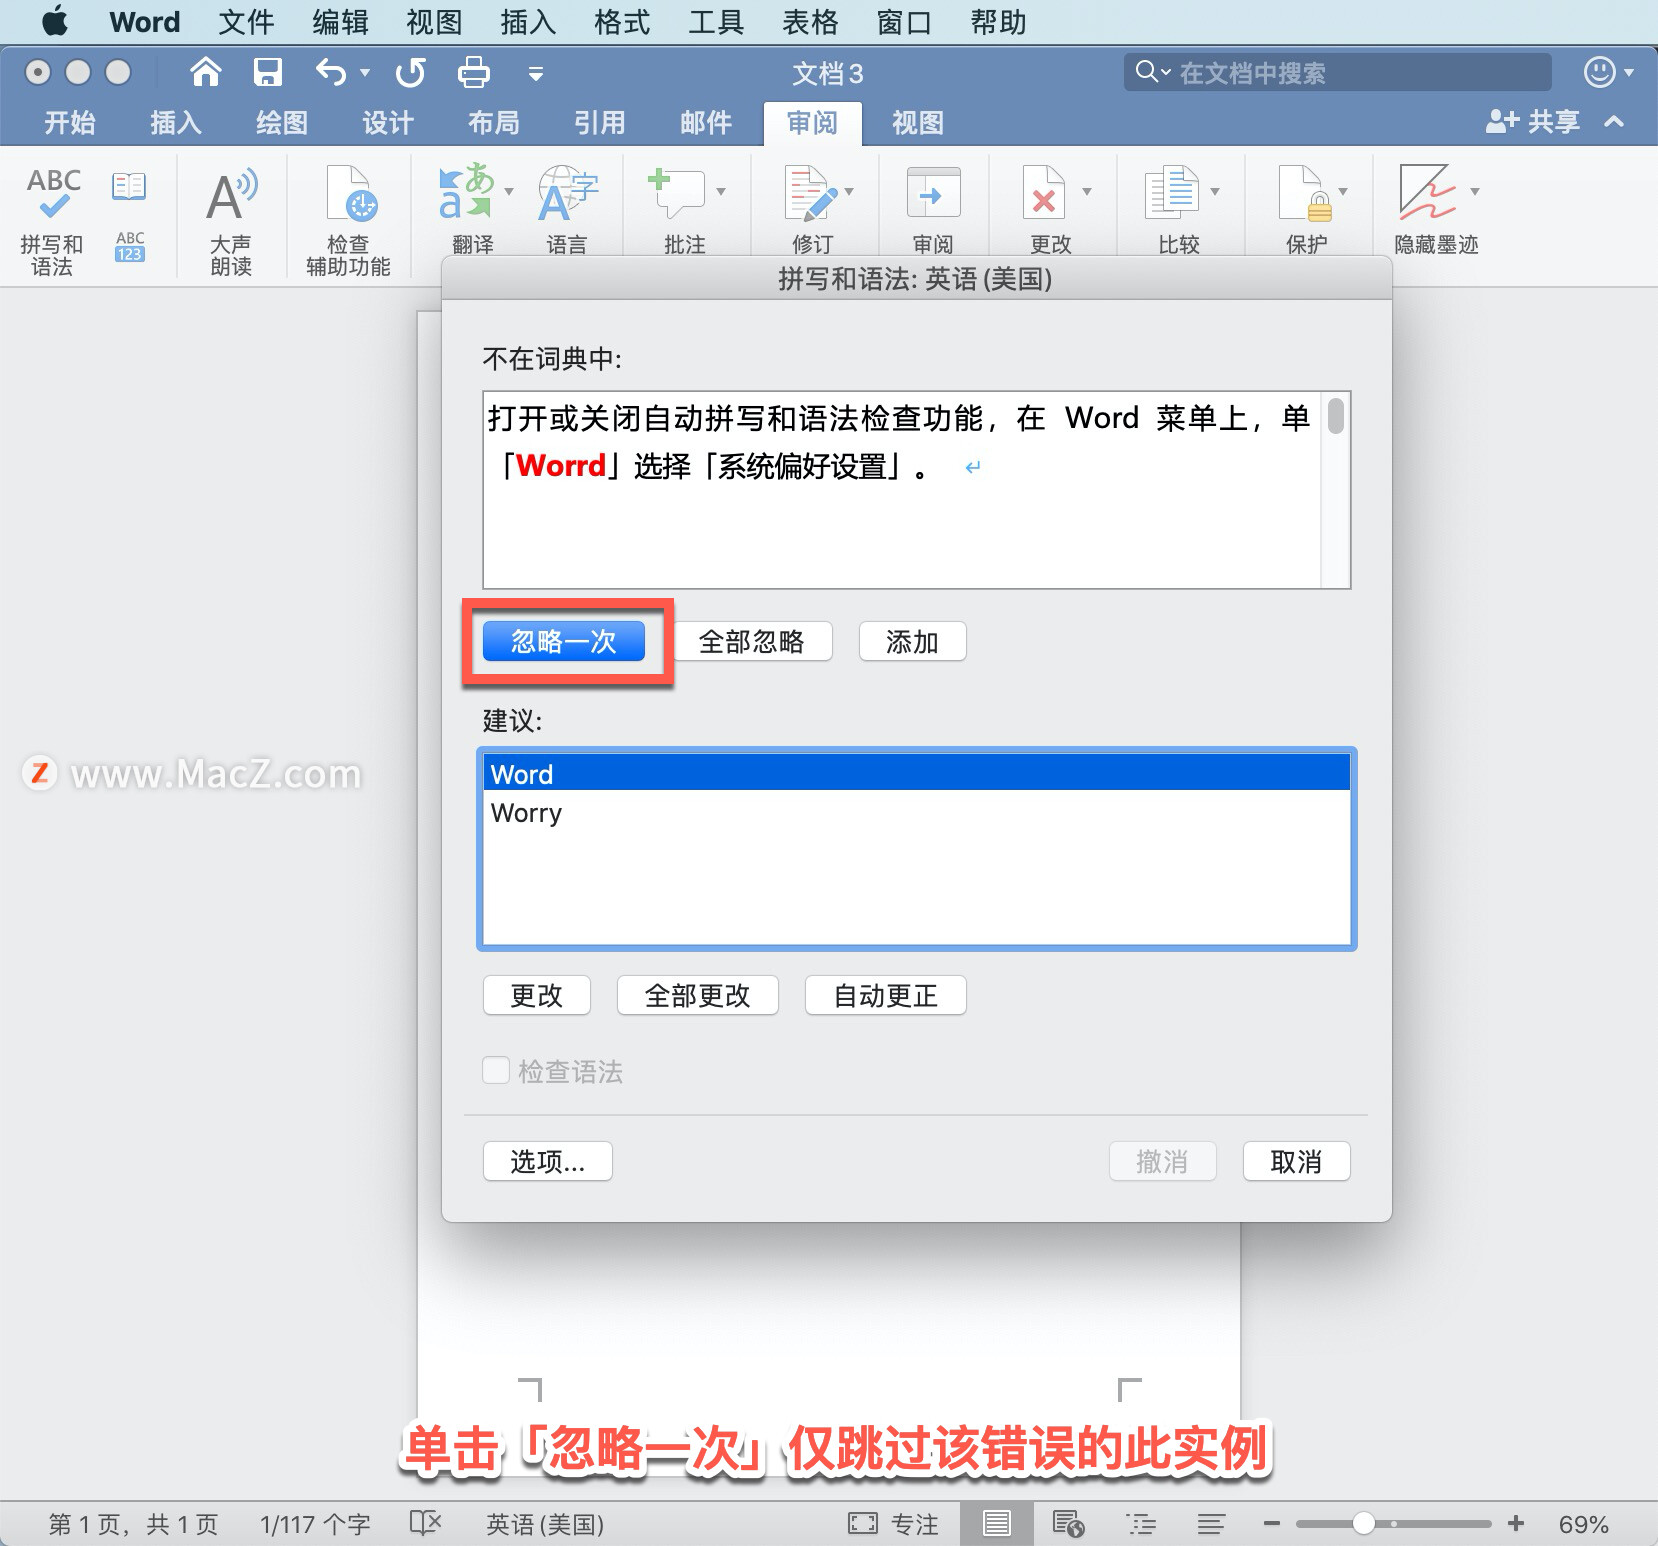The image size is (1658, 1546).
Task: Expand Hide Ink dropdown arrow
Action: (1474, 191)
